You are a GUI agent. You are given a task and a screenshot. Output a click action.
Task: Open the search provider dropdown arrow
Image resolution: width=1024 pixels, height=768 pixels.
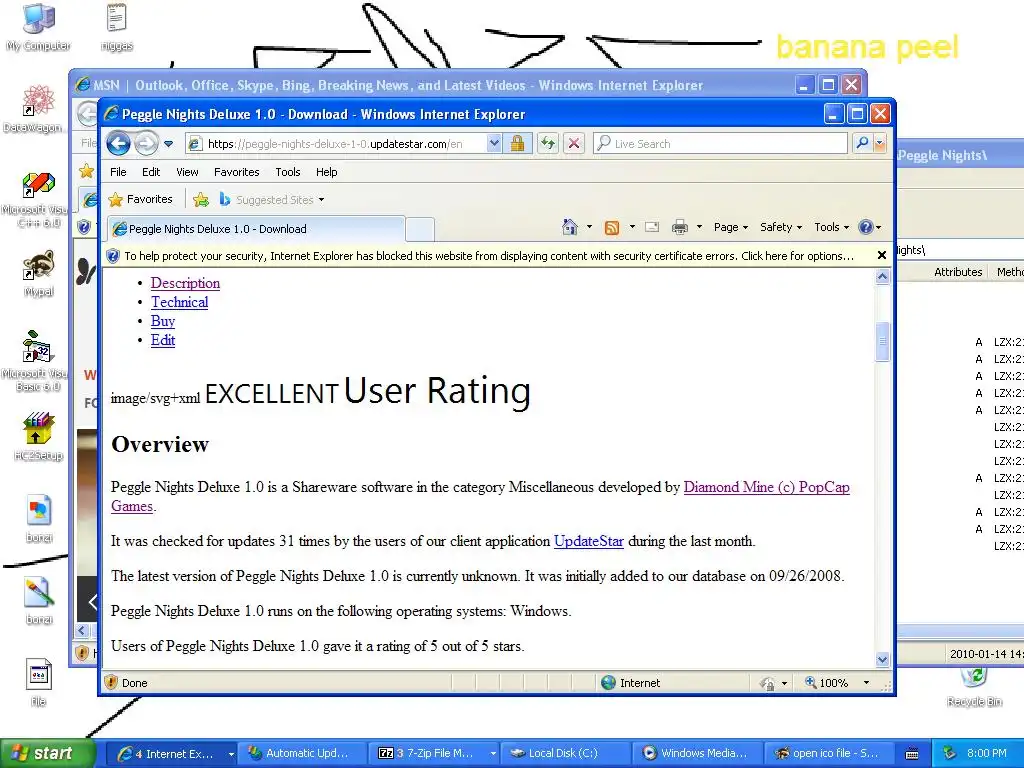(880, 143)
